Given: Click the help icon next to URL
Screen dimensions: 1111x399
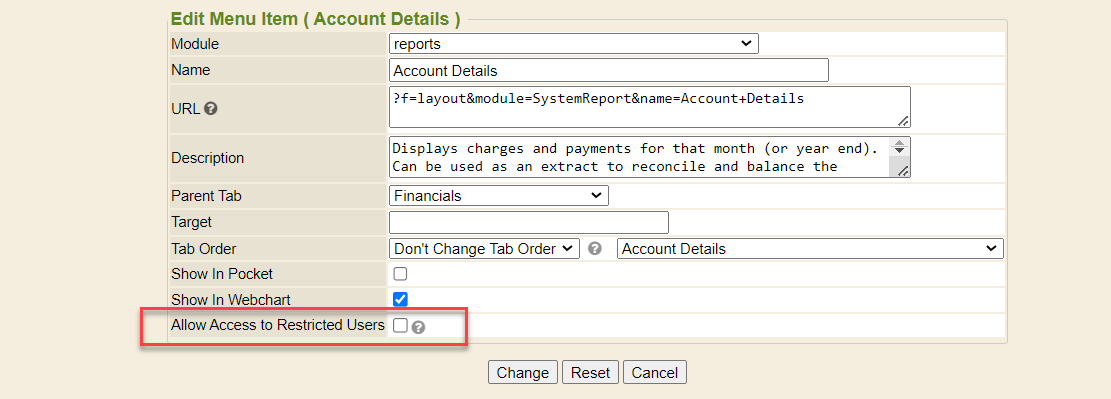Looking at the screenshot, I should tap(210, 109).
